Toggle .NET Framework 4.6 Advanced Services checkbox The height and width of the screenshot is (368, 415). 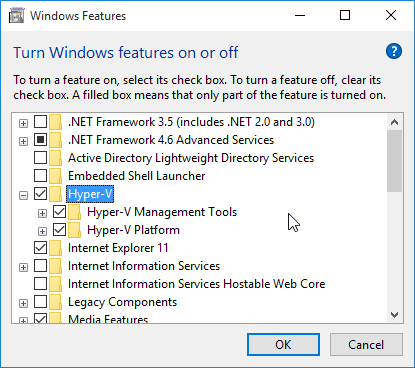point(40,140)
